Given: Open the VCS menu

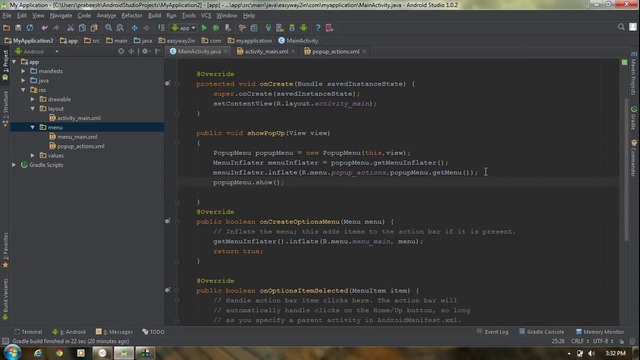Looking at the screenshot, I should [206, 16].
